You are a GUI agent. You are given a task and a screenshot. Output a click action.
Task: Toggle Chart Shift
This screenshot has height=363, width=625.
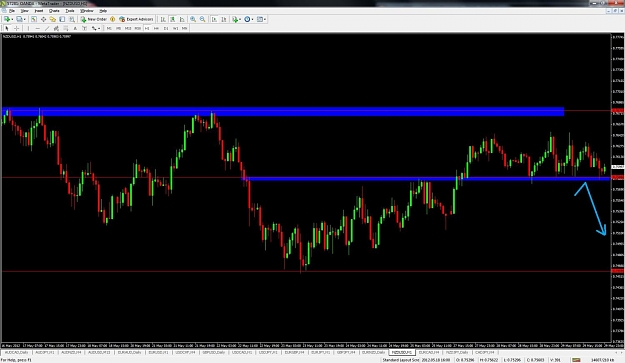point(224,19)
